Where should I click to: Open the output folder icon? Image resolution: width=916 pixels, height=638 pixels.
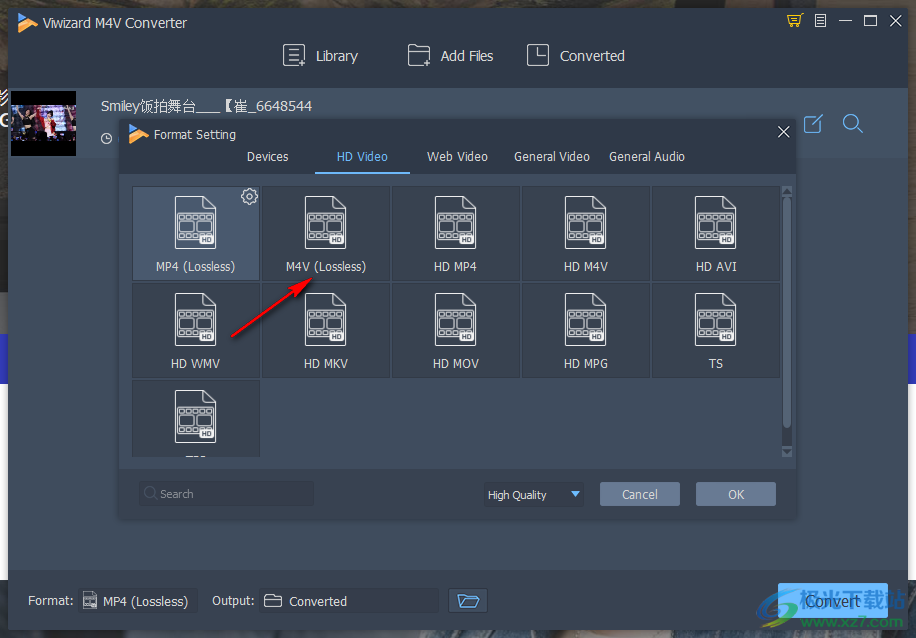coord(467,601)
